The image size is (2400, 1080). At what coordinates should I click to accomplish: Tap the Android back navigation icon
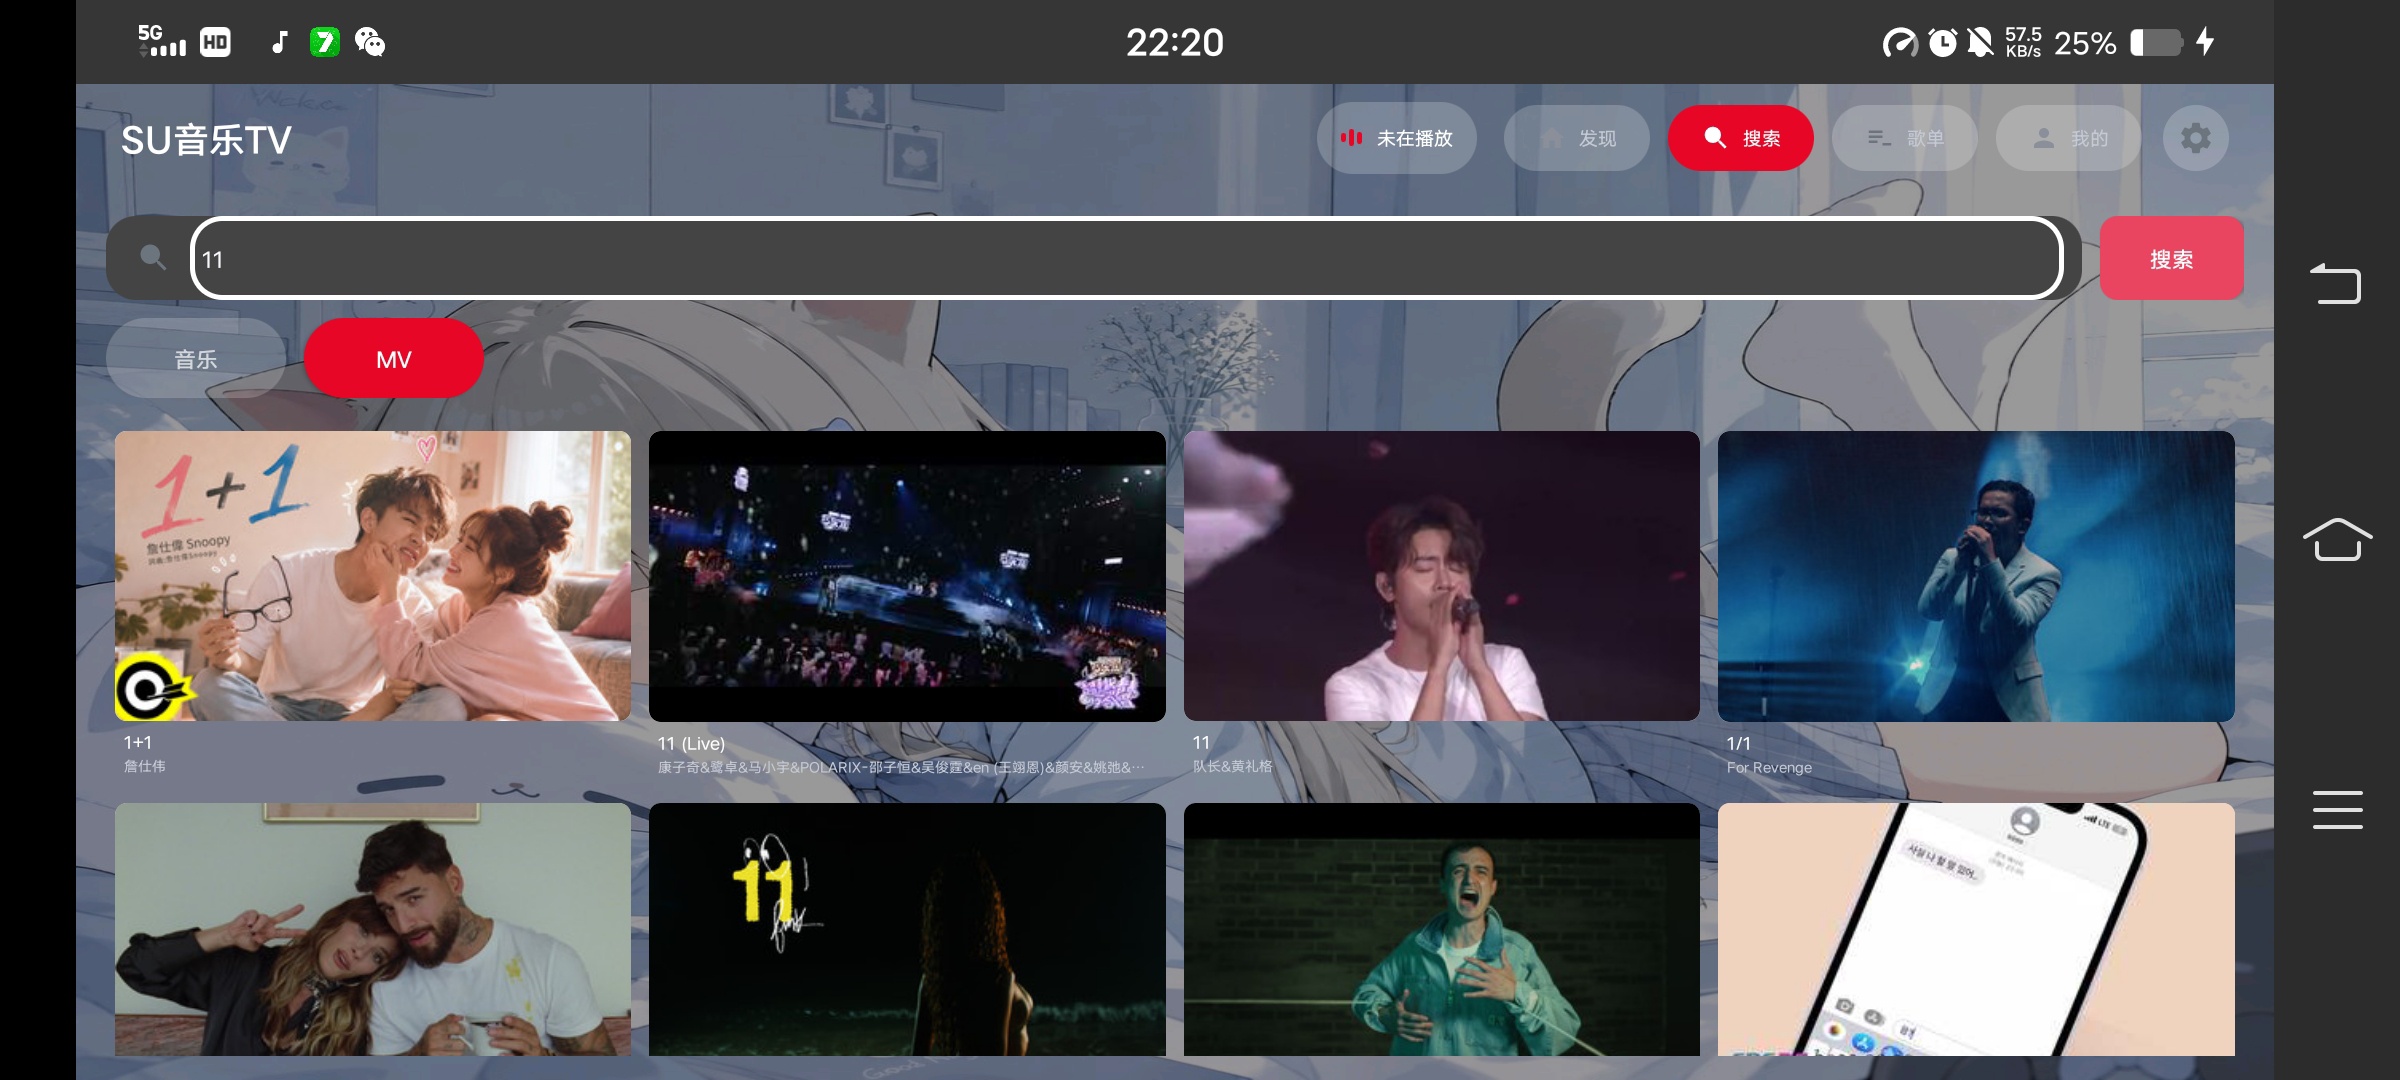tap(2336, 283)
